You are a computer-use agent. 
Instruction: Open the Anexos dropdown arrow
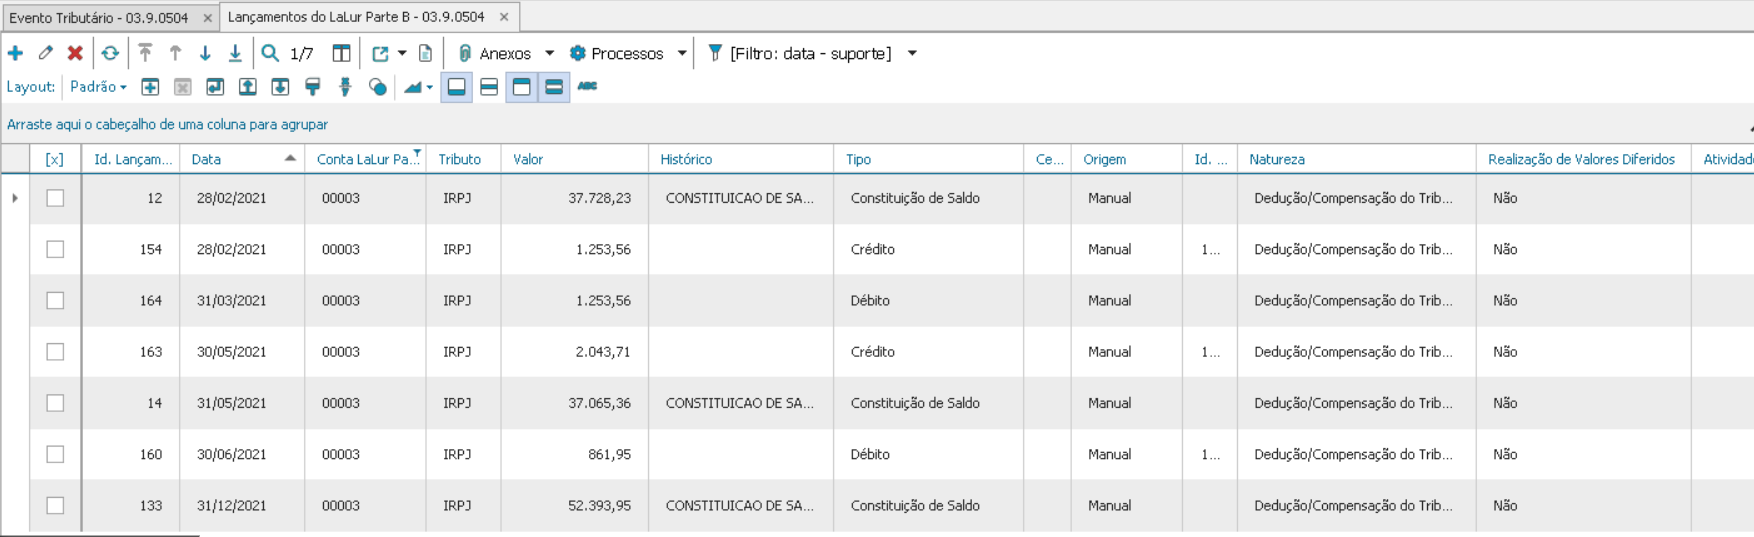point(549,53)
